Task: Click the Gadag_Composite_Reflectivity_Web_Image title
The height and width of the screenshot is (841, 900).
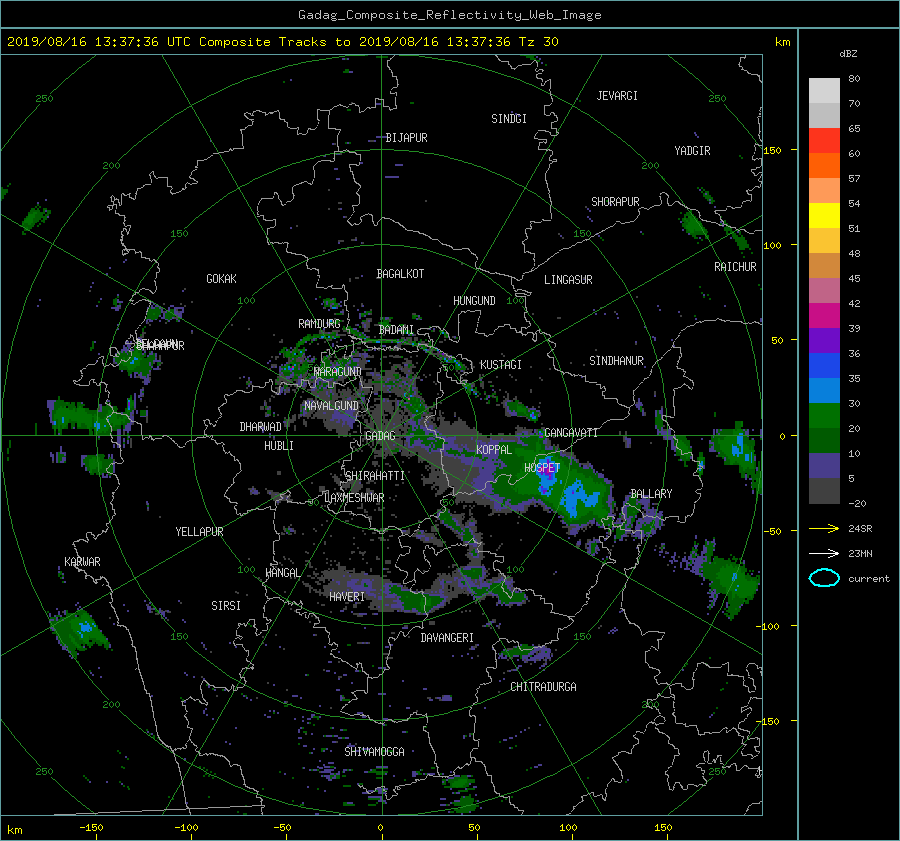Action: [449, 15]
